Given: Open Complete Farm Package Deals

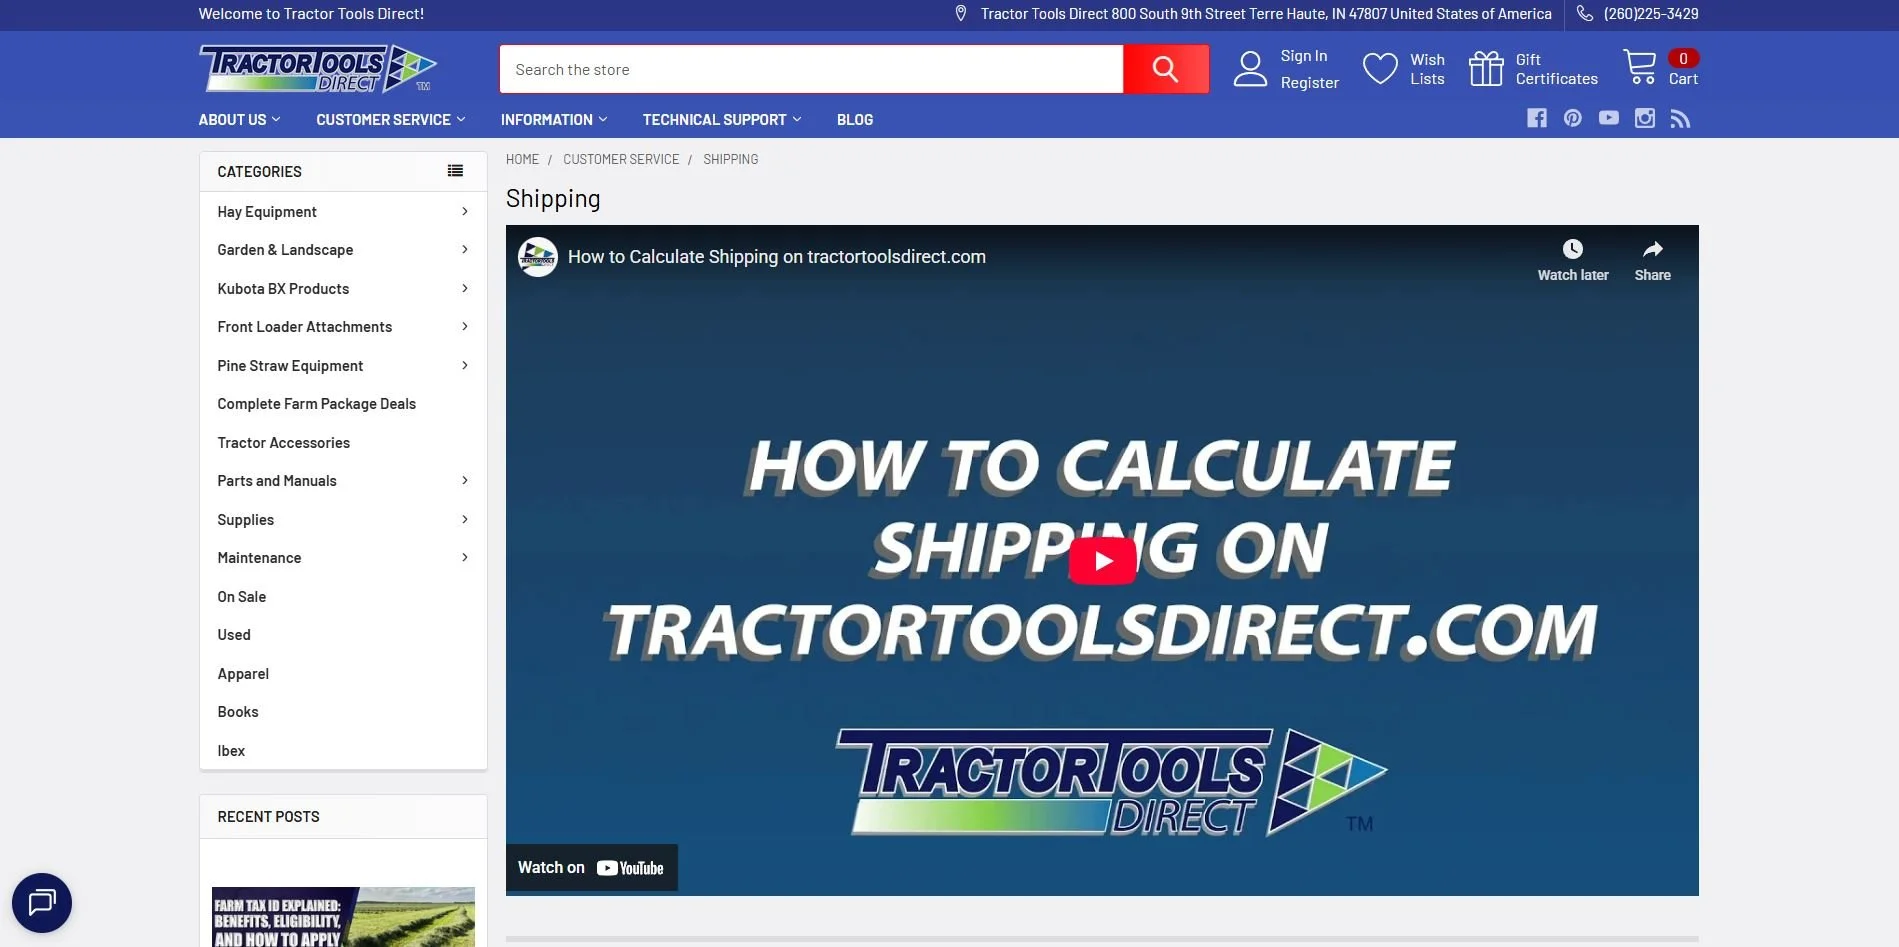Looking at the screenshot, I should coord(317,404).
